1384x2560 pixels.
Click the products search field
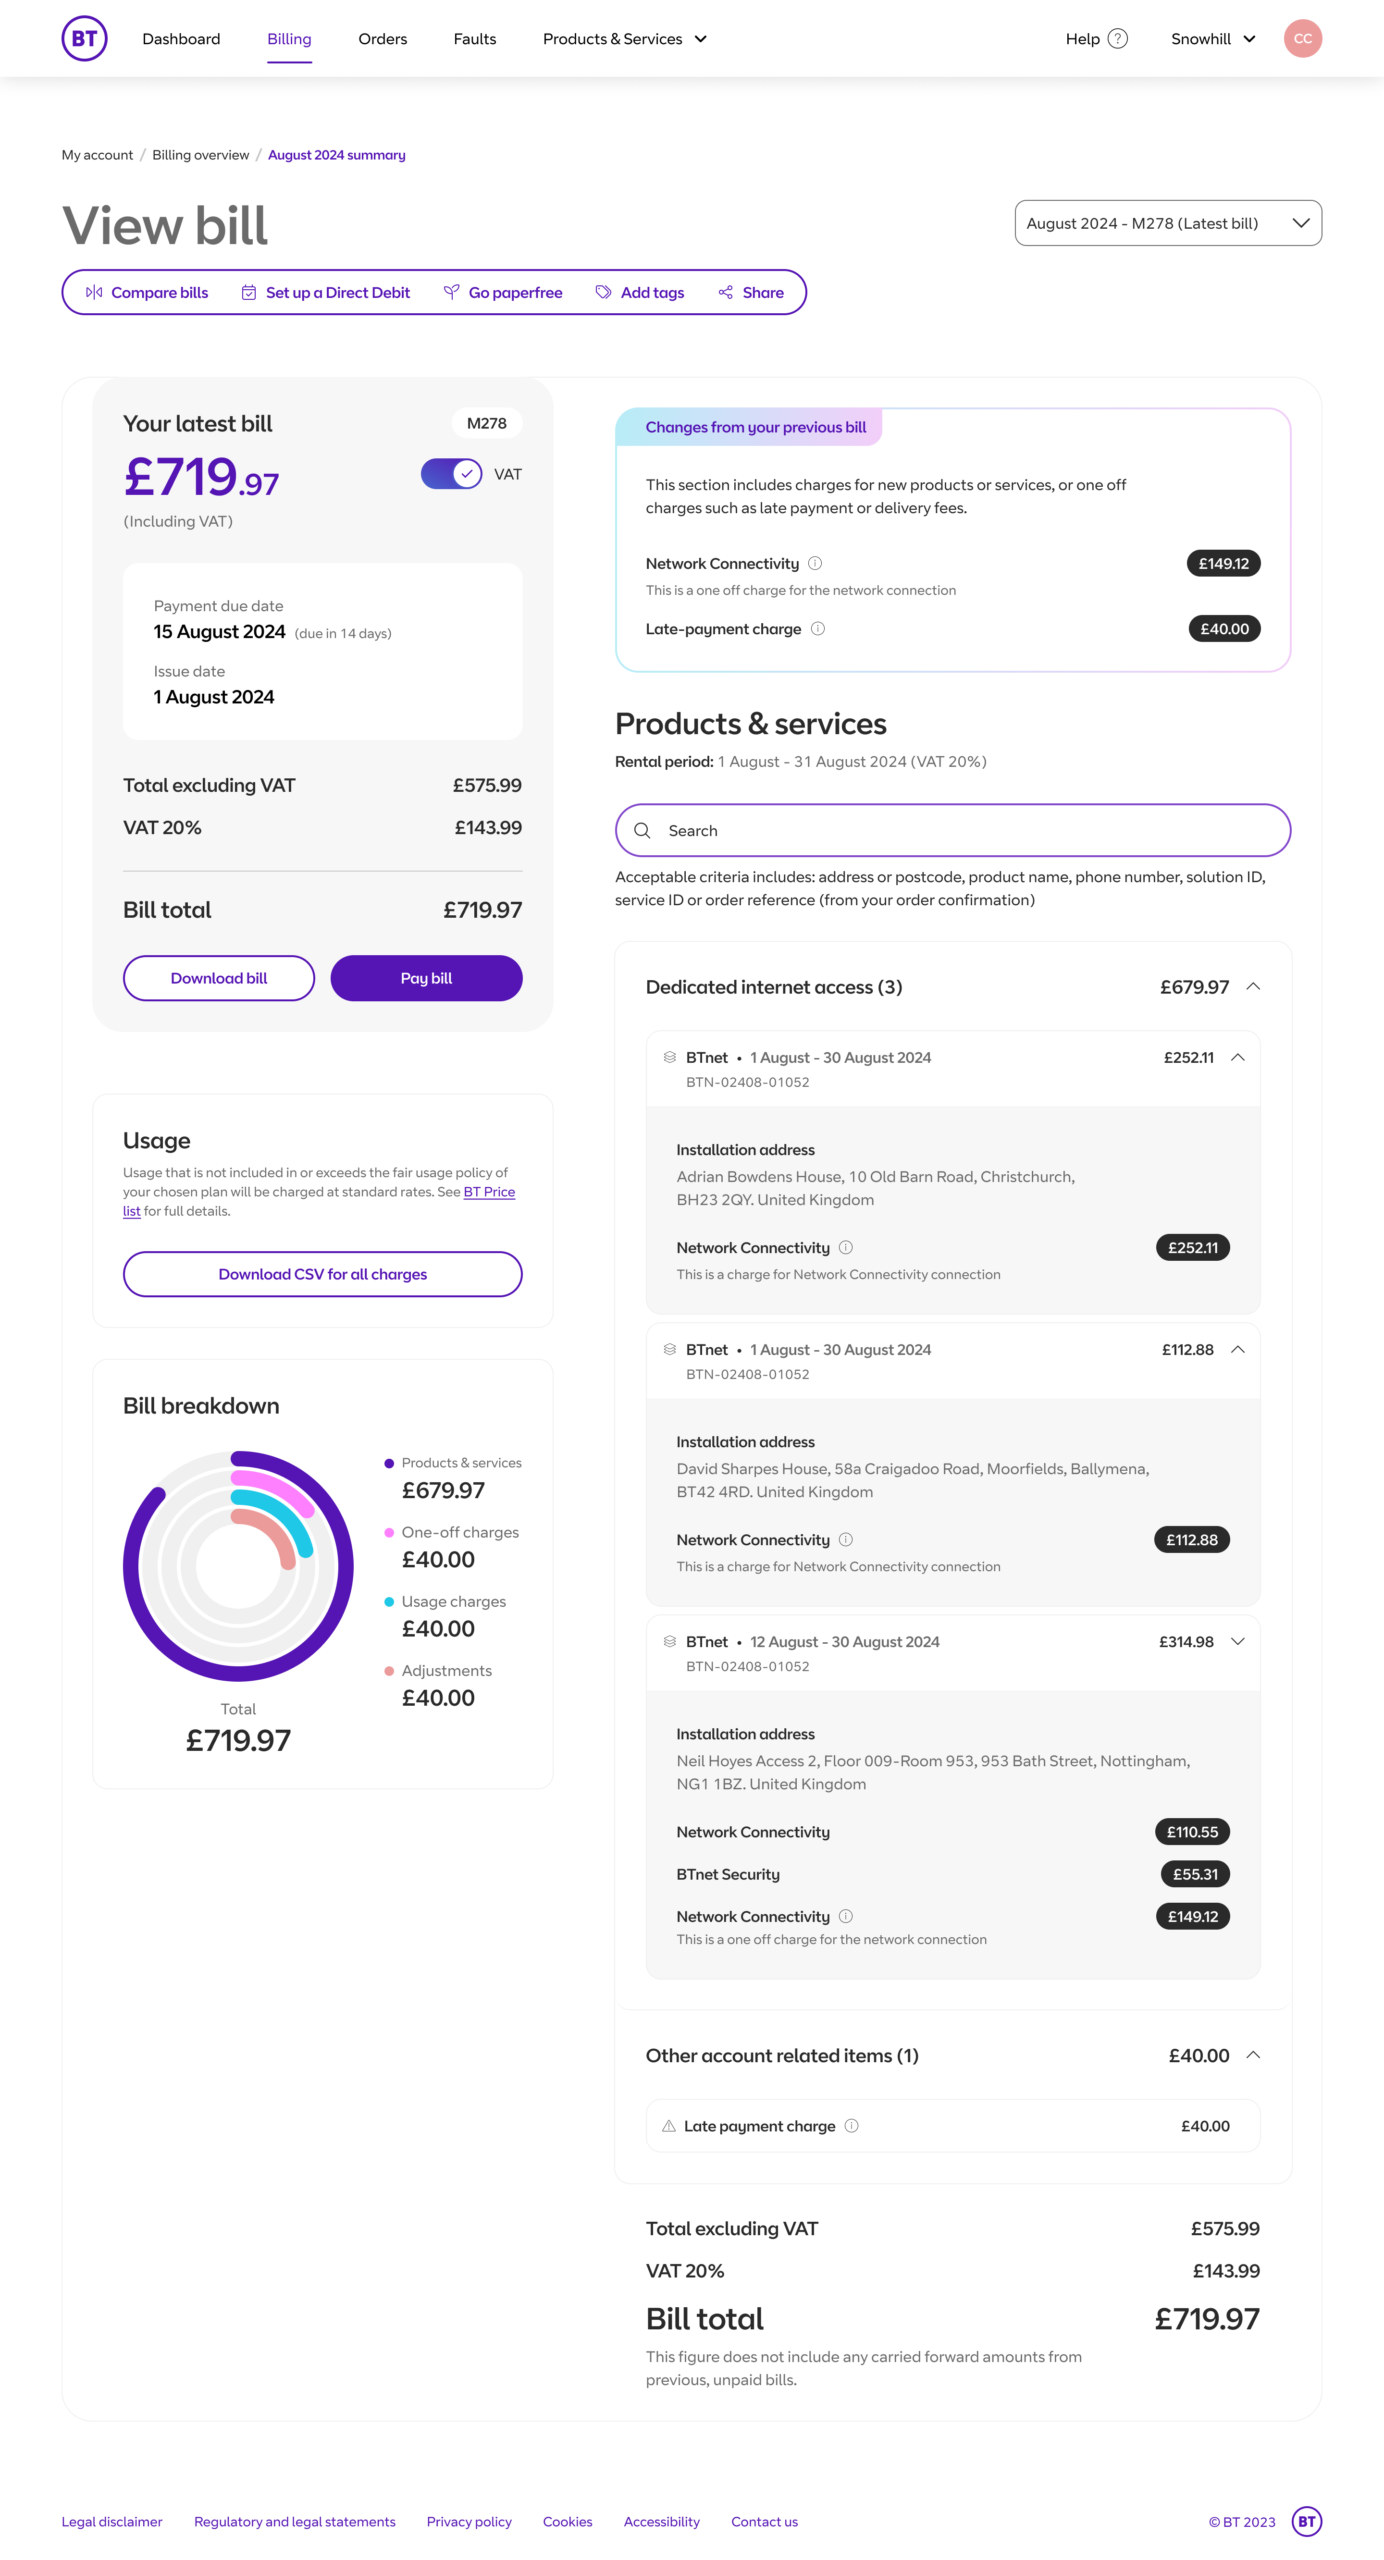click(x=952, y=830)
